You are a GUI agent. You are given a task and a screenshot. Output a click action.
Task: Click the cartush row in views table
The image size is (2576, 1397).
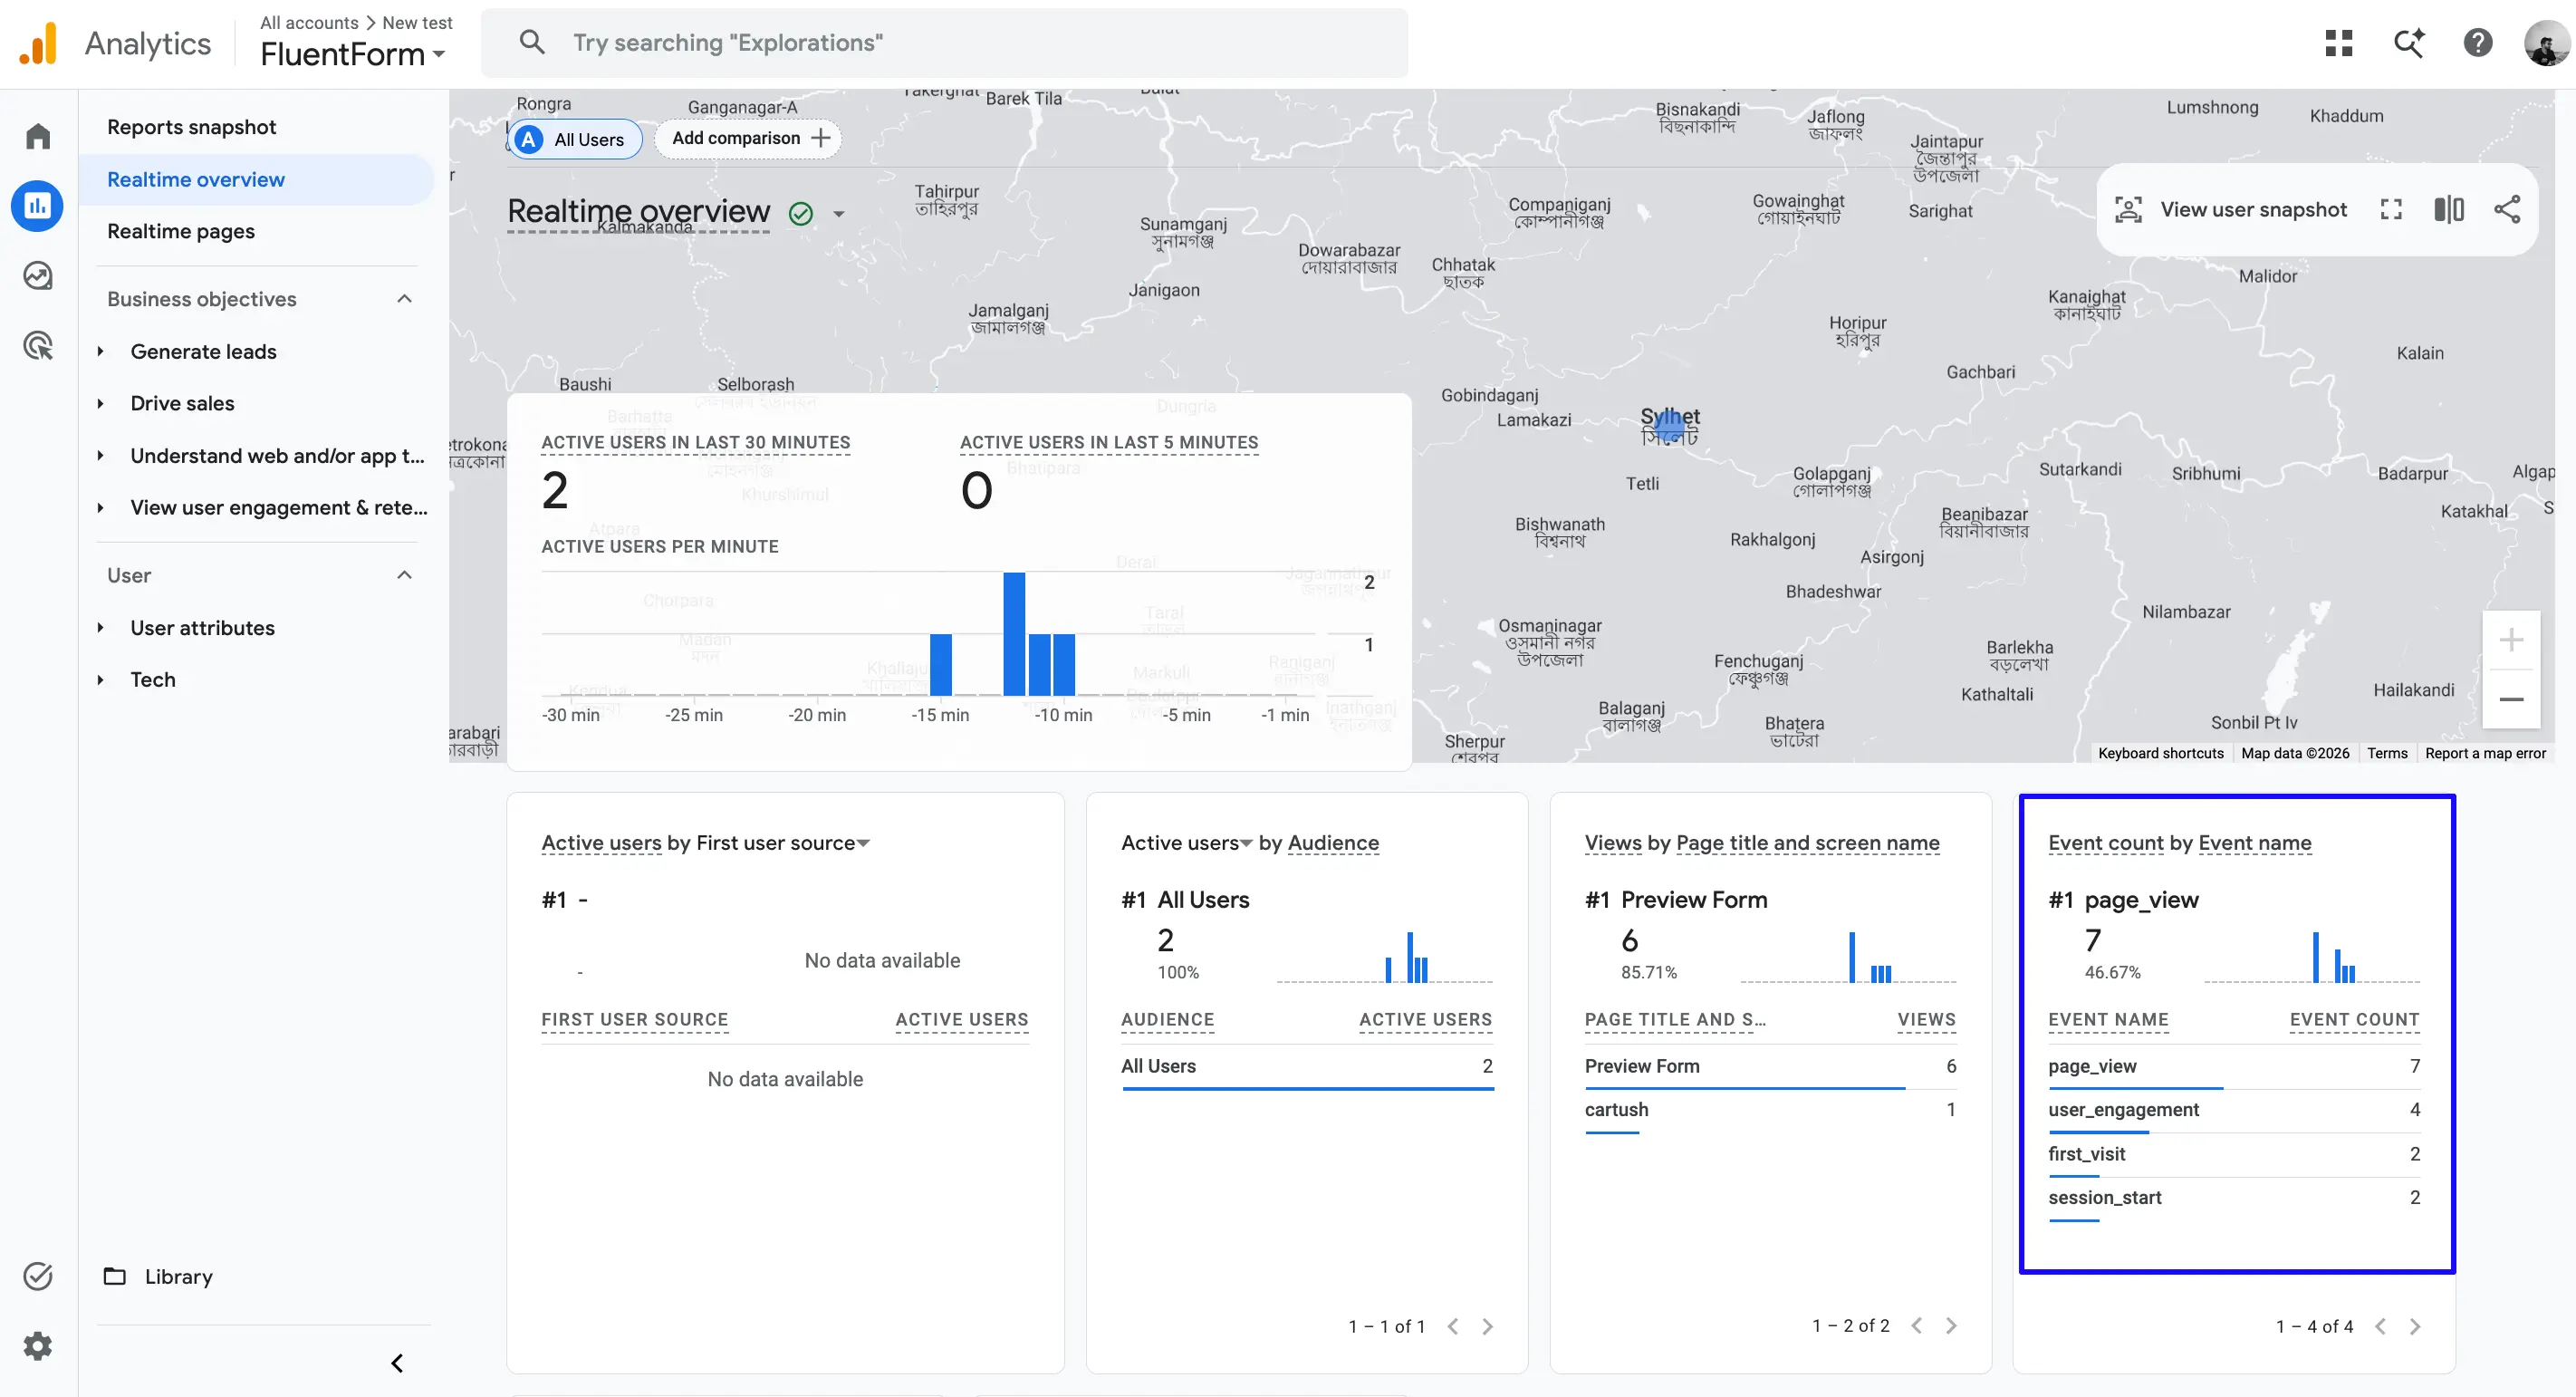1770,1110
